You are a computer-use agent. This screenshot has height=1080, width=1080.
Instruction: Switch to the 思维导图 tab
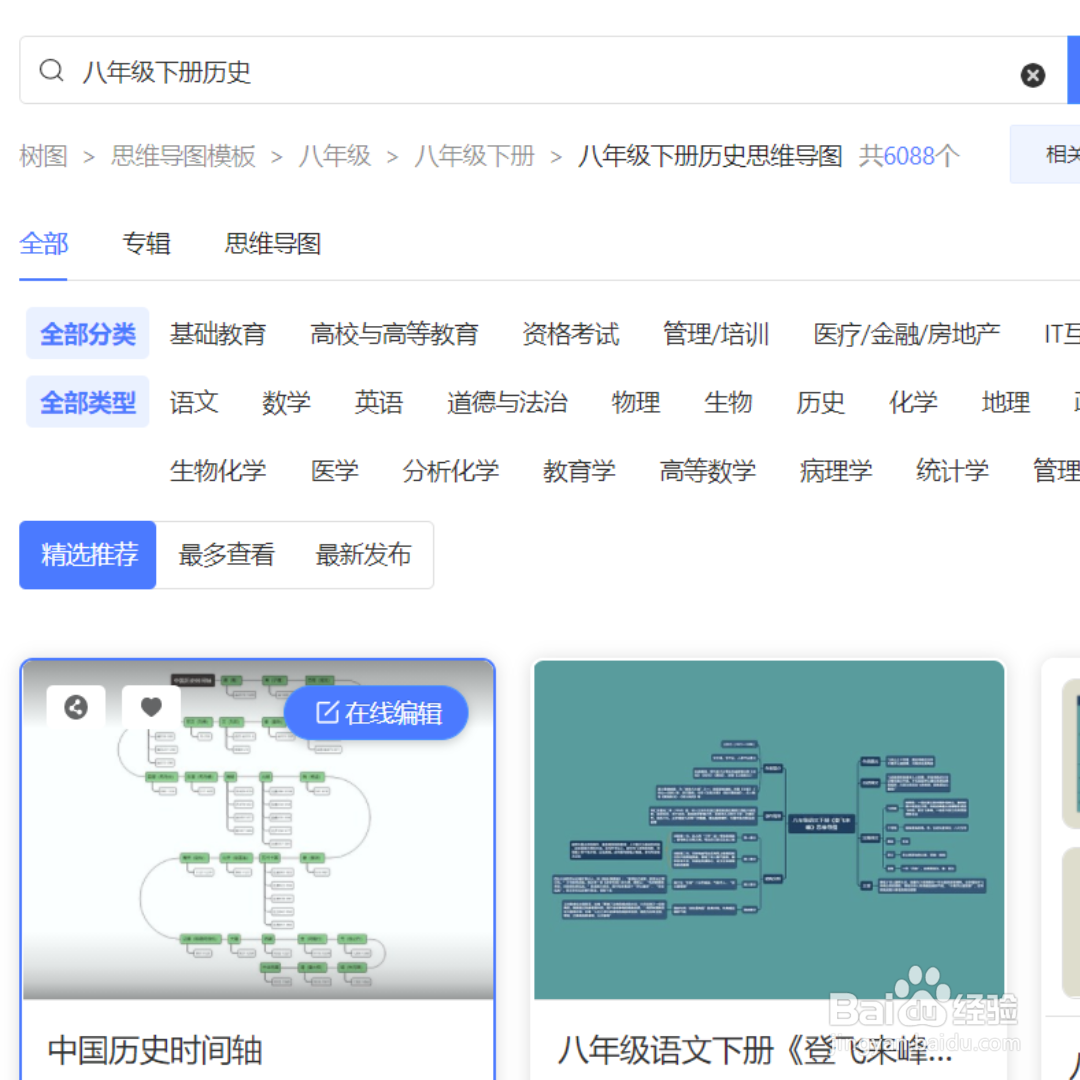tap(273, 244)
